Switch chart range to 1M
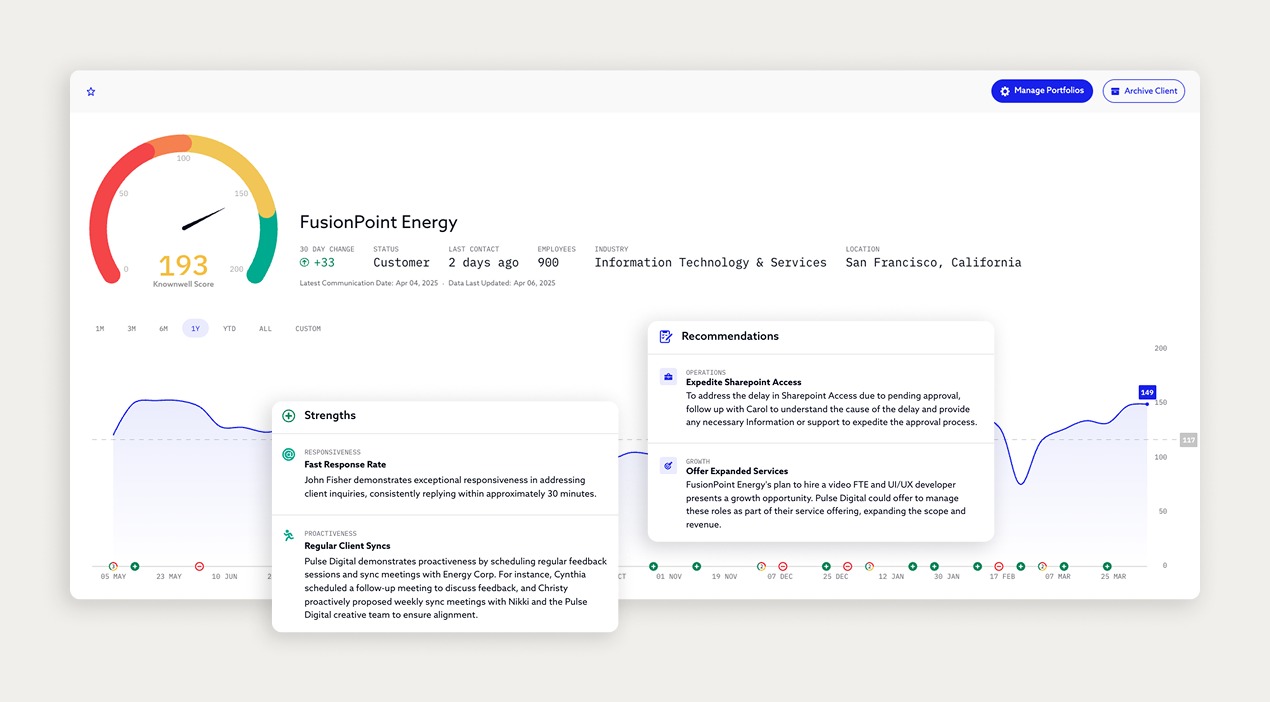The image size is (1270, 702). (x=100, y=329)
